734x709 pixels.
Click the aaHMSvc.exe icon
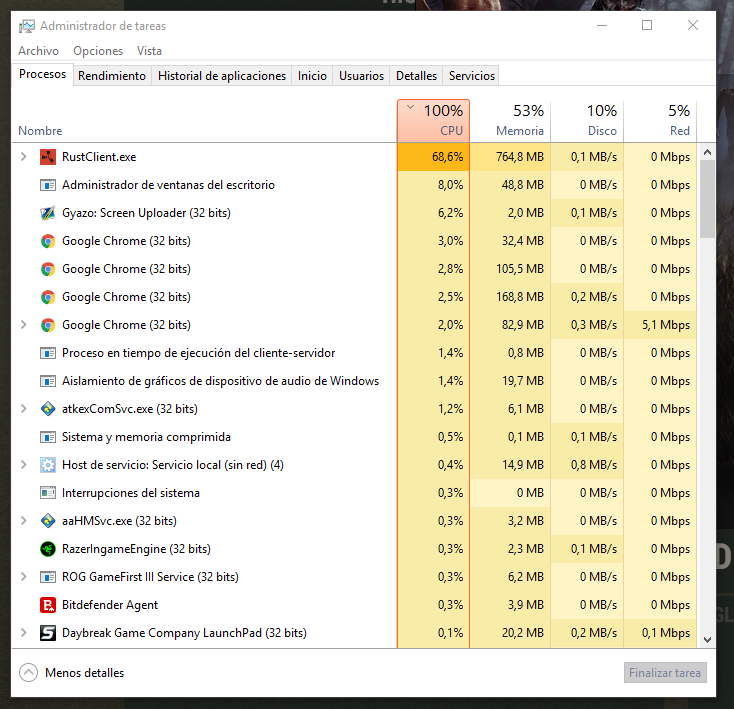[48, 521]
